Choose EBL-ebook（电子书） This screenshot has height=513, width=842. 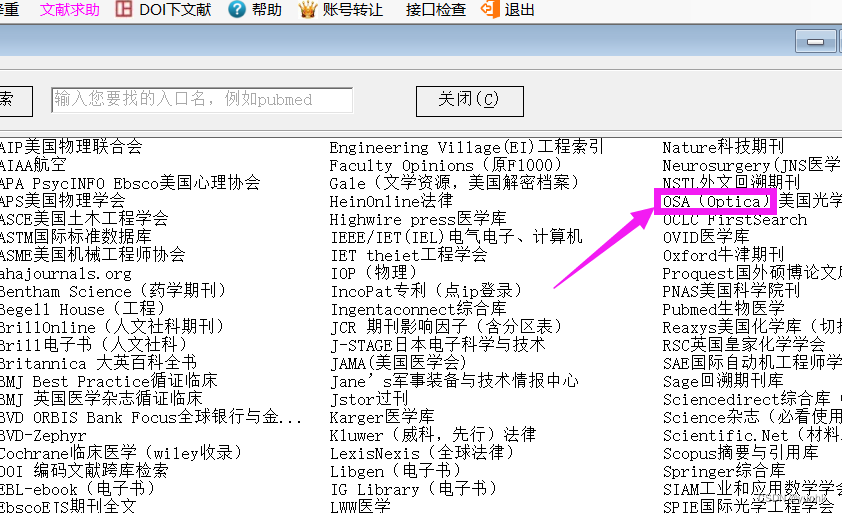(x=77, y=489)
